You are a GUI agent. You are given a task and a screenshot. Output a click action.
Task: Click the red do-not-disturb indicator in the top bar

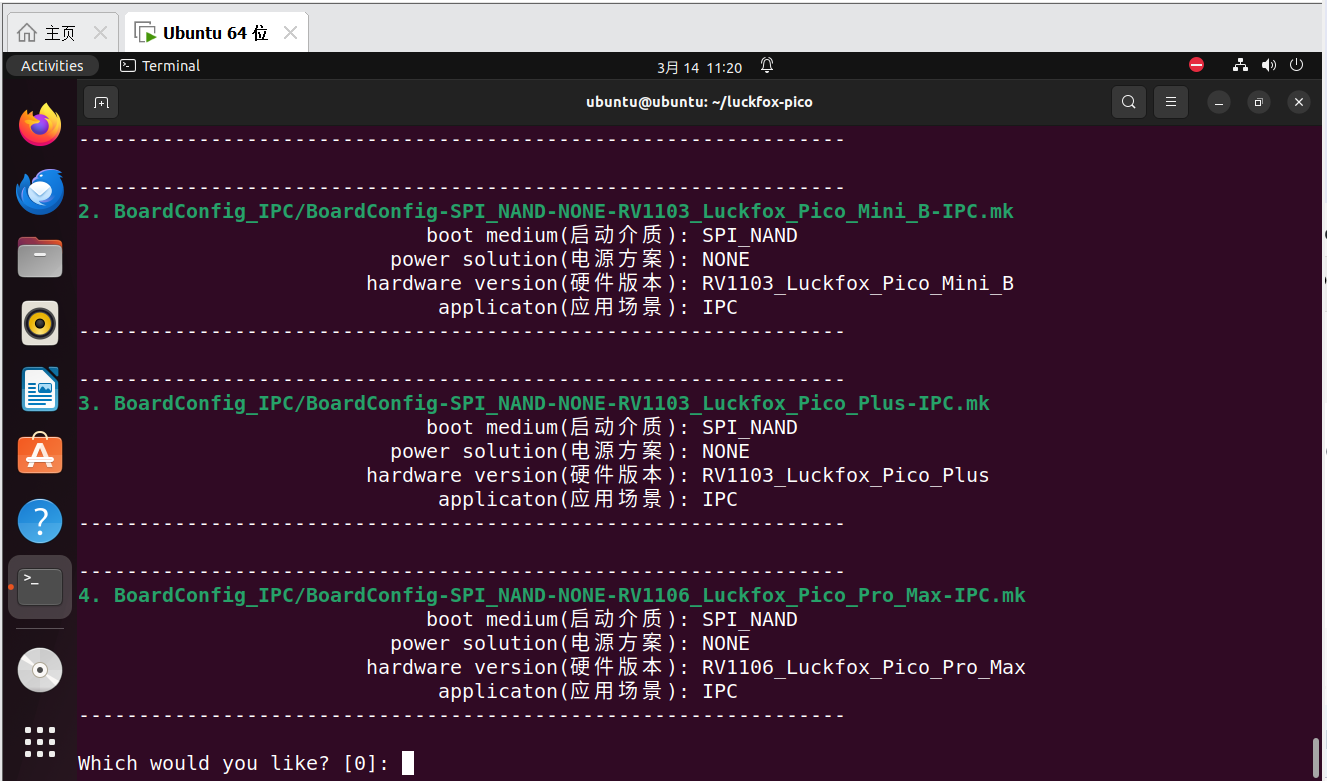[1197, 65]
